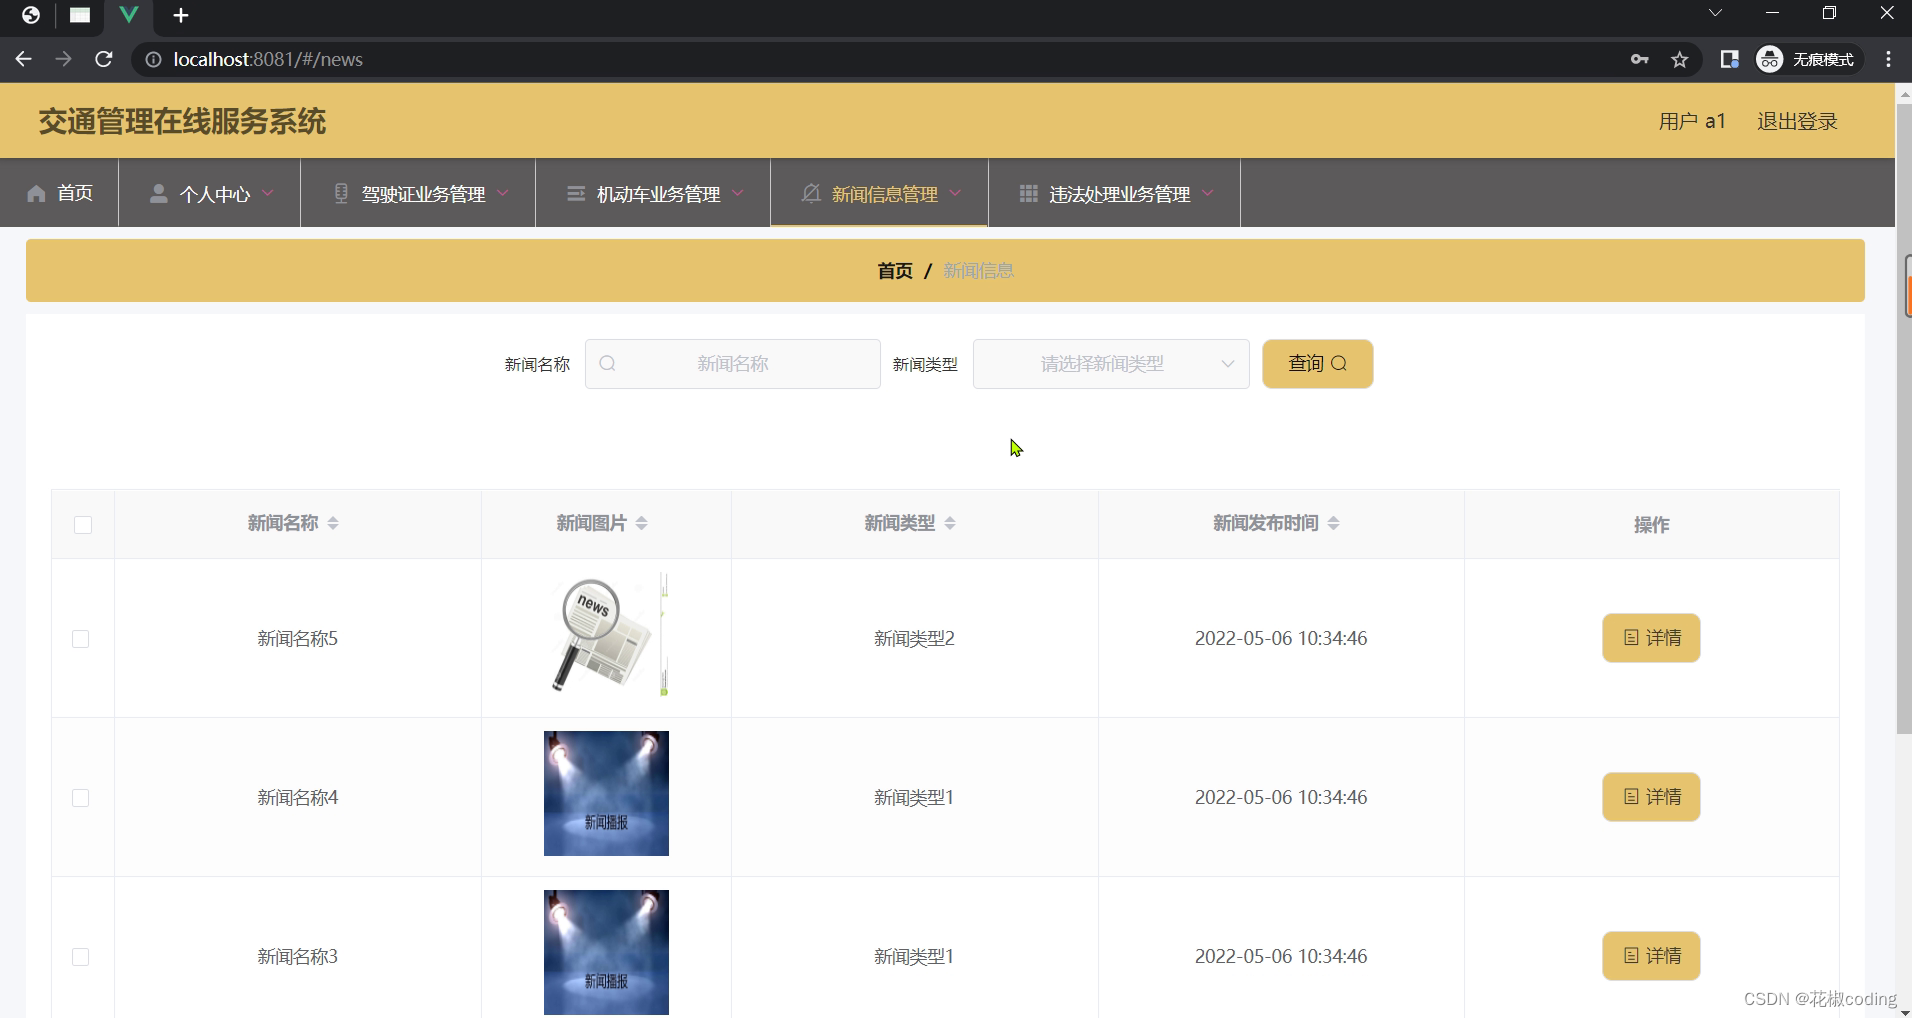Switch to the 新闻信息管理 menu
1912x1018 pixels.
[884, 193]
